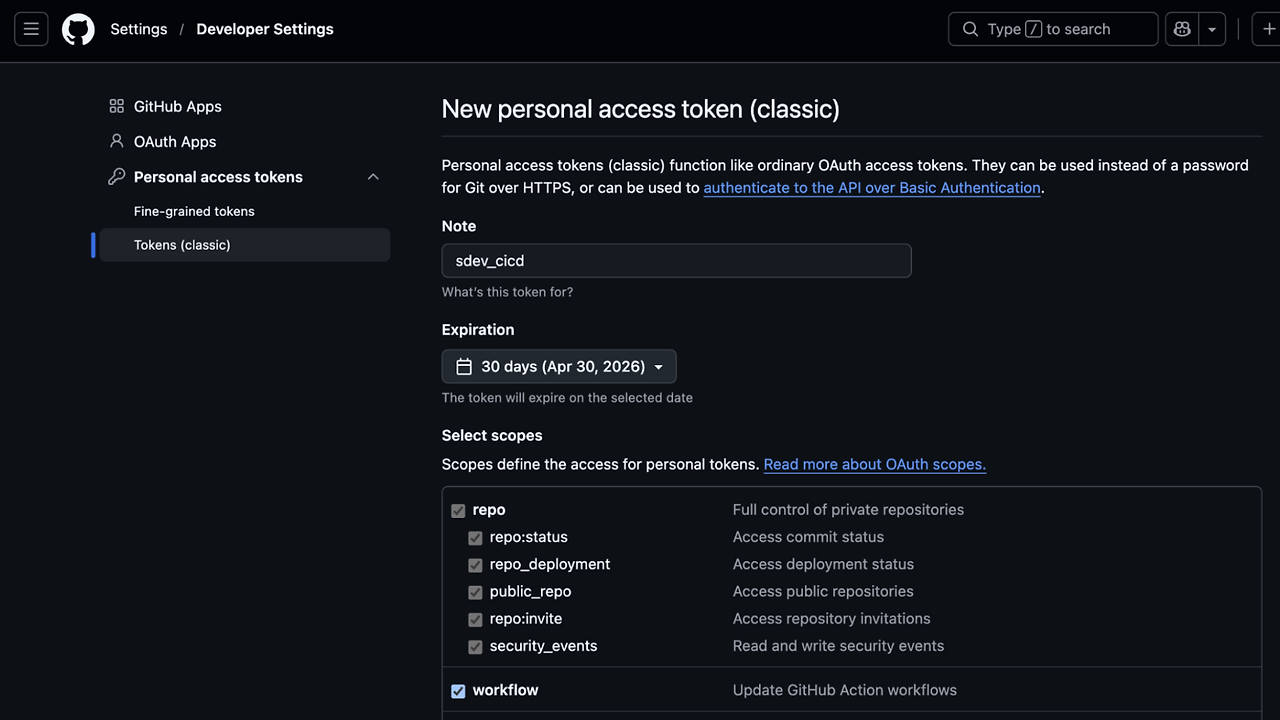Toggle the repo:status checkbox

click(x=475, y=538)
